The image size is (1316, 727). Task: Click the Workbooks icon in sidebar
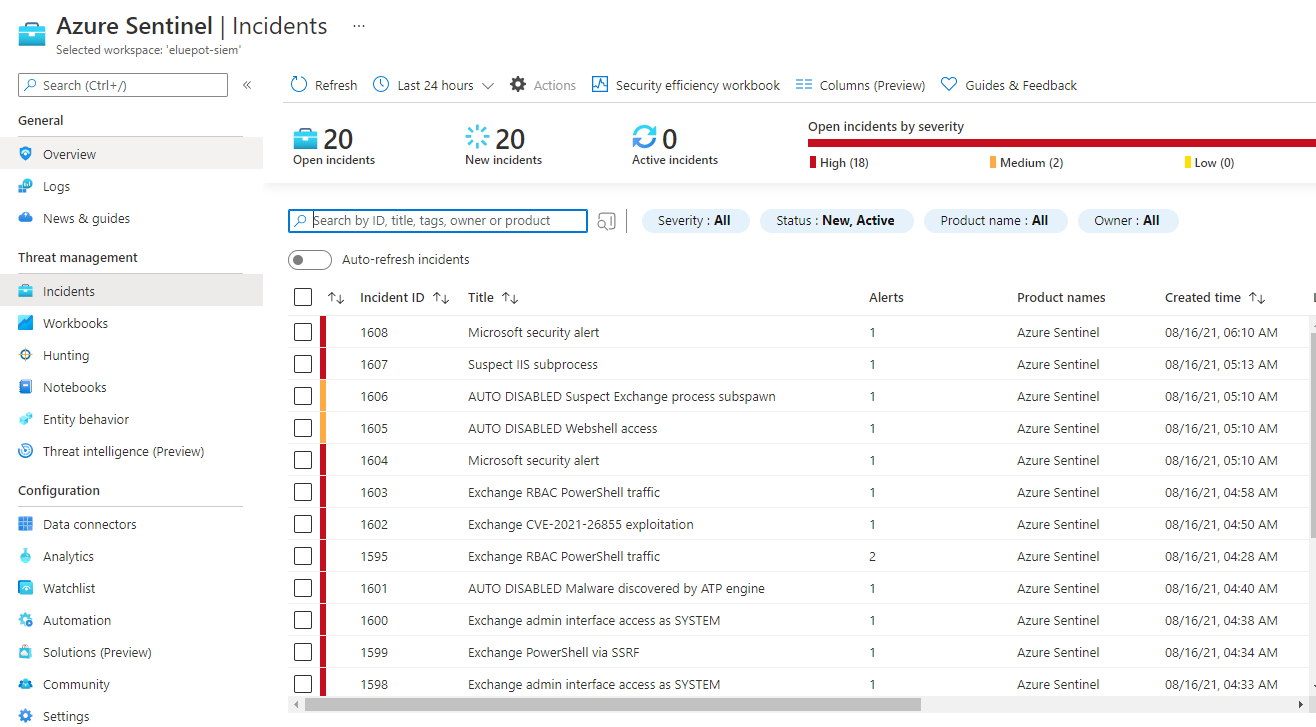[26, 323]
